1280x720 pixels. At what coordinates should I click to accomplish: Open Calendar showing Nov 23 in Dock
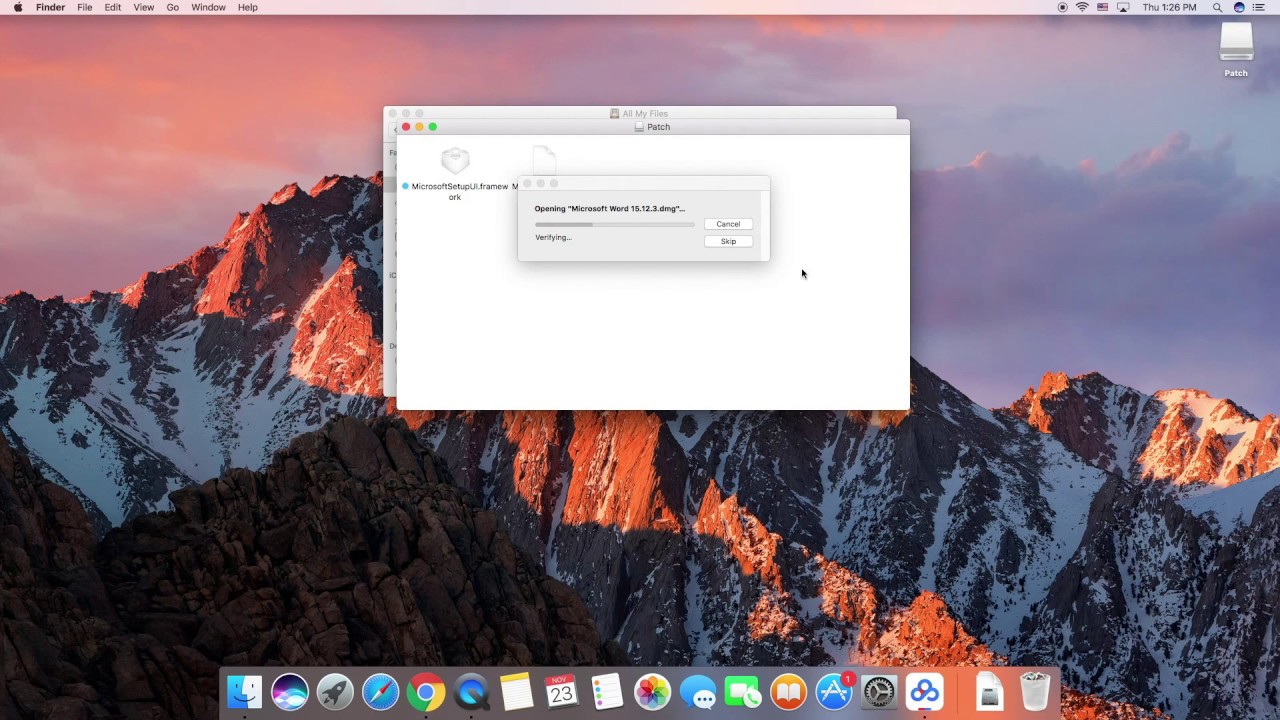tap(562, 692)
